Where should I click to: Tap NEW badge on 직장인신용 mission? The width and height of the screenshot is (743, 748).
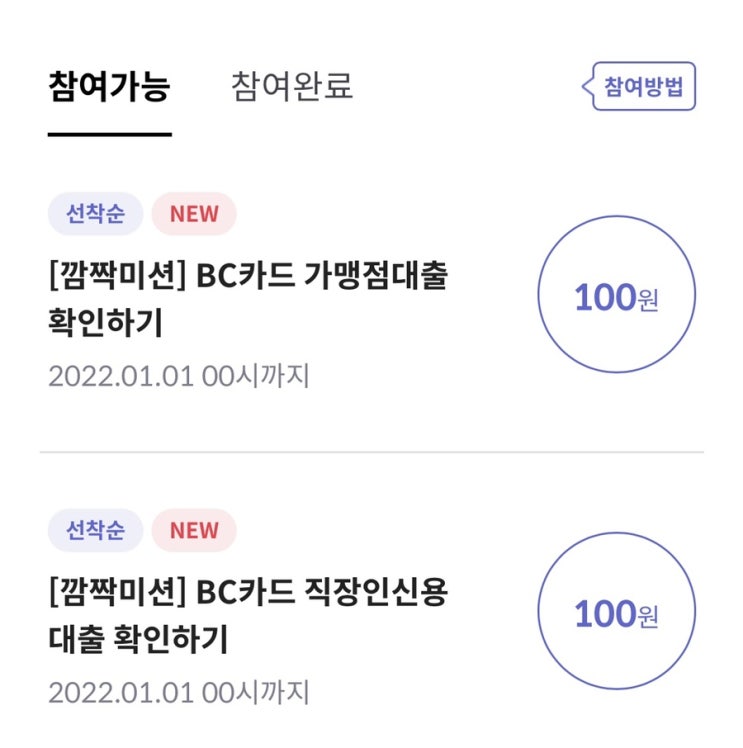tap(194, 530)
